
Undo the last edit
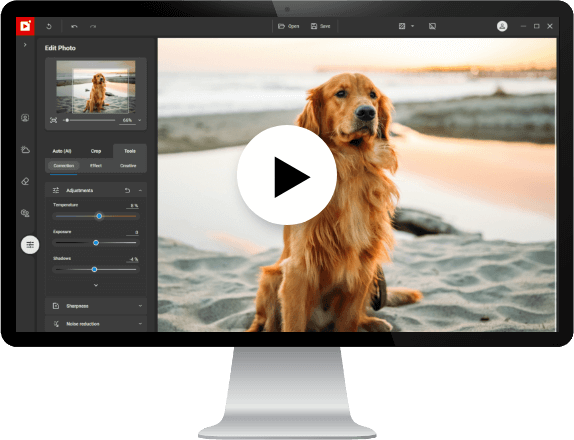(74, 26)
